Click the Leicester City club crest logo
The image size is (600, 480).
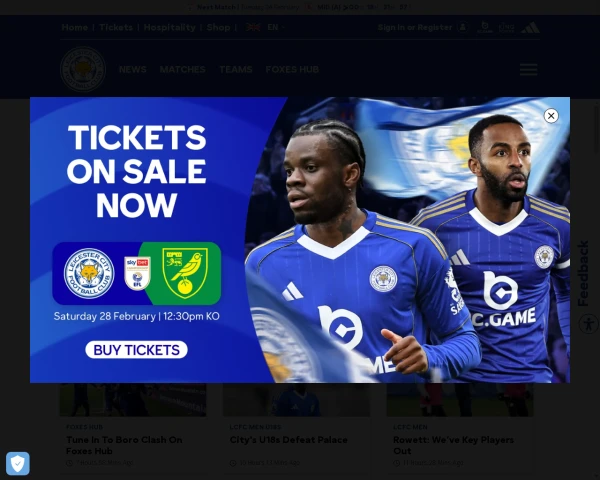point(83,69)
